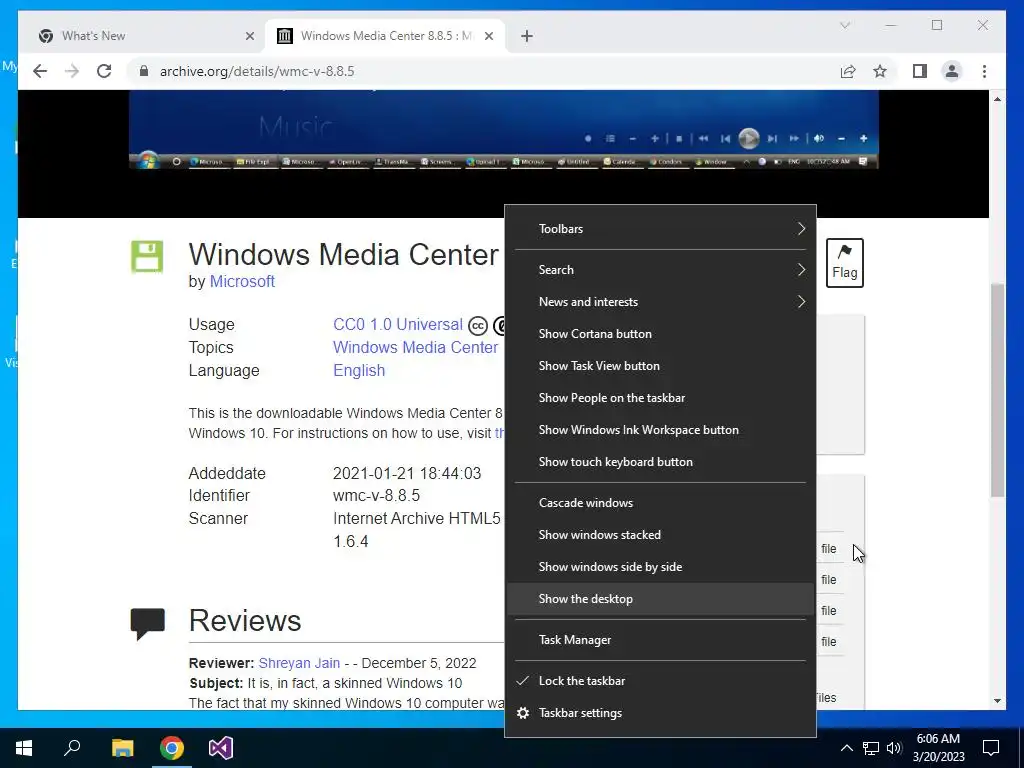Show hidden tray icons chevron

coord(846,748)
